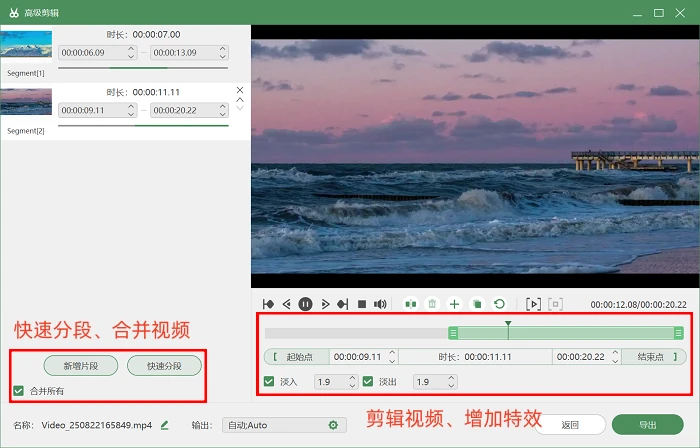Click the green 导出 export button
The image size is (700, 448).
647,425
